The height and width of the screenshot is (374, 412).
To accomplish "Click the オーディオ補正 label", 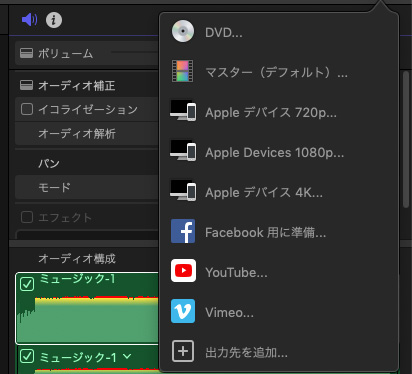I will (x=77, y=86).
